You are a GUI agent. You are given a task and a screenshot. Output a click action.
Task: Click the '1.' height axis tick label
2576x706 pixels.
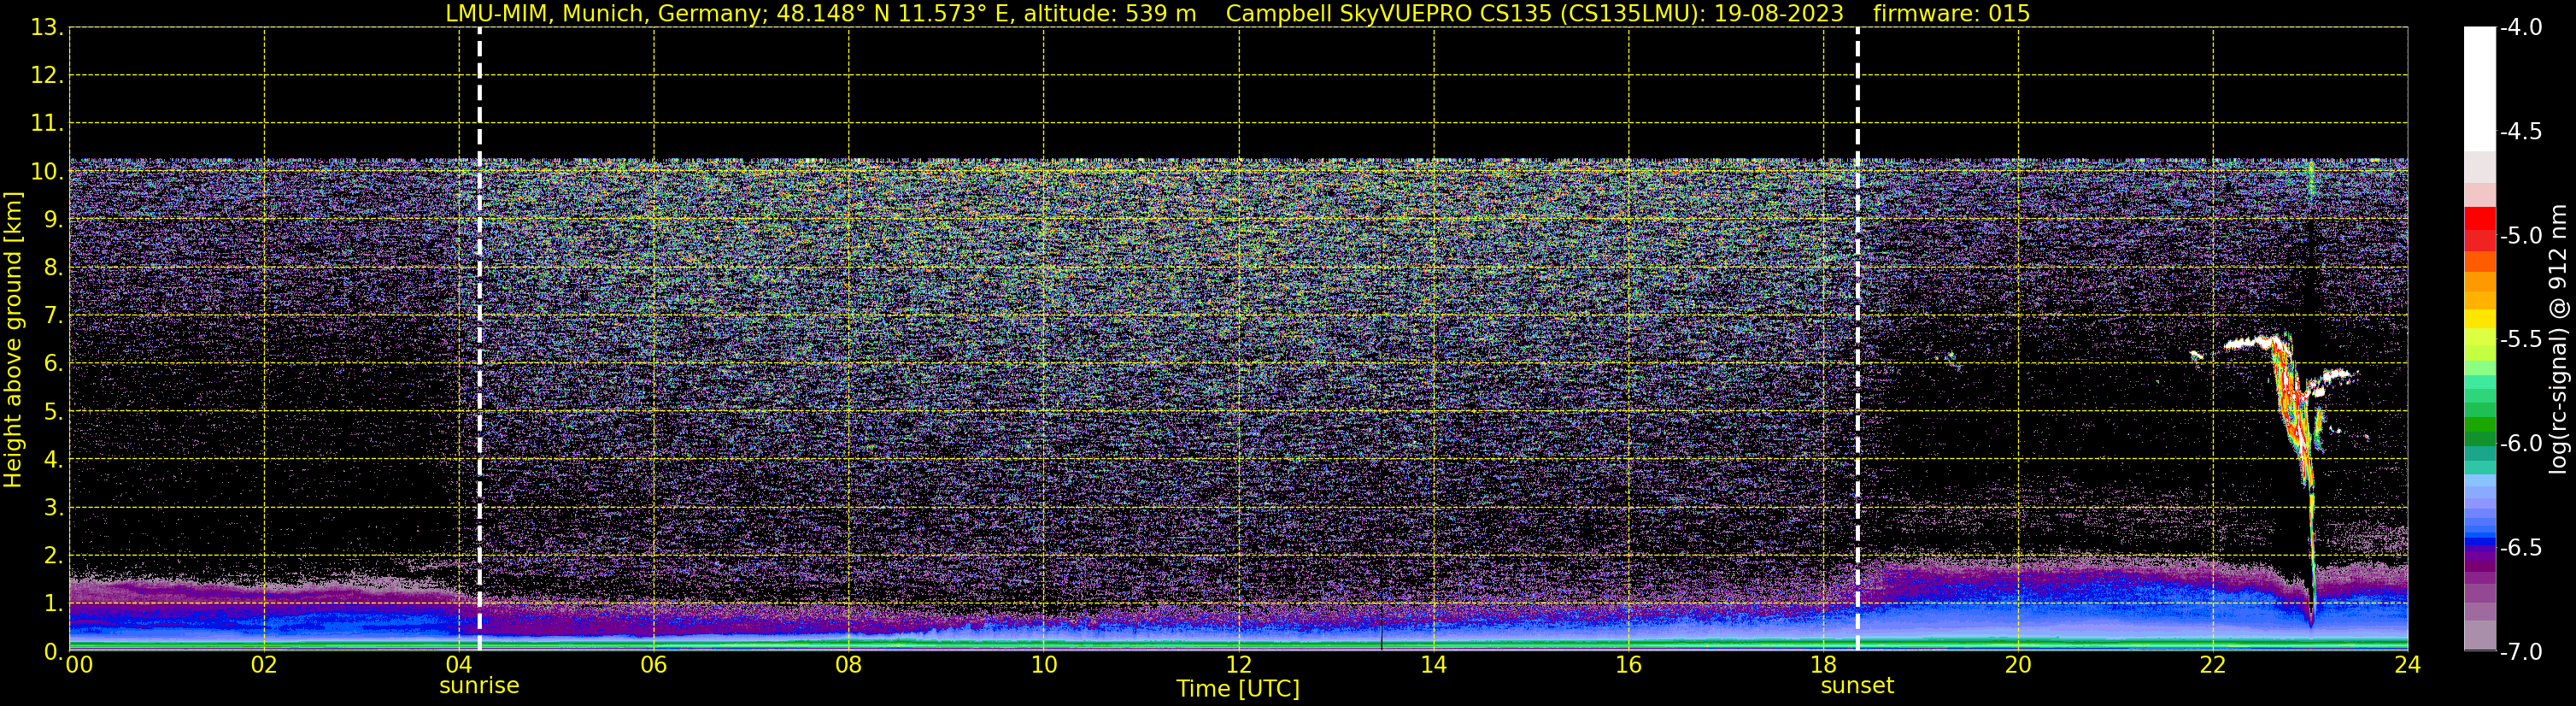[54, 603]
